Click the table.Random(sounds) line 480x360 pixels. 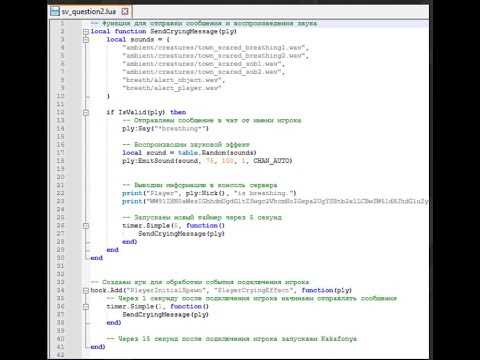point(189,153)
